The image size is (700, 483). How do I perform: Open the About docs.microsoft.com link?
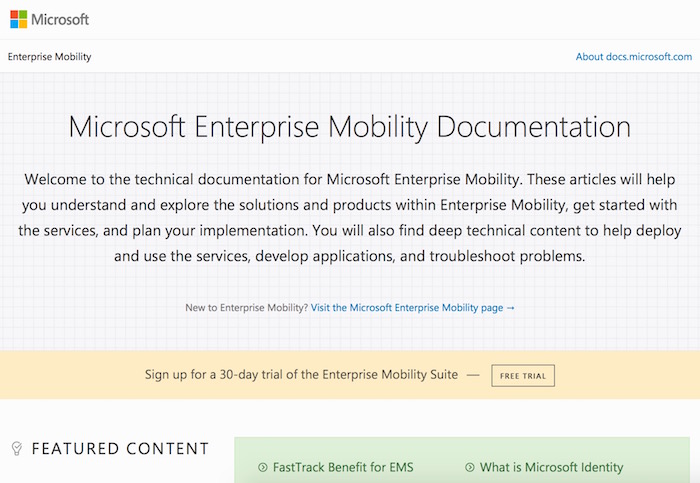[633, 57]
